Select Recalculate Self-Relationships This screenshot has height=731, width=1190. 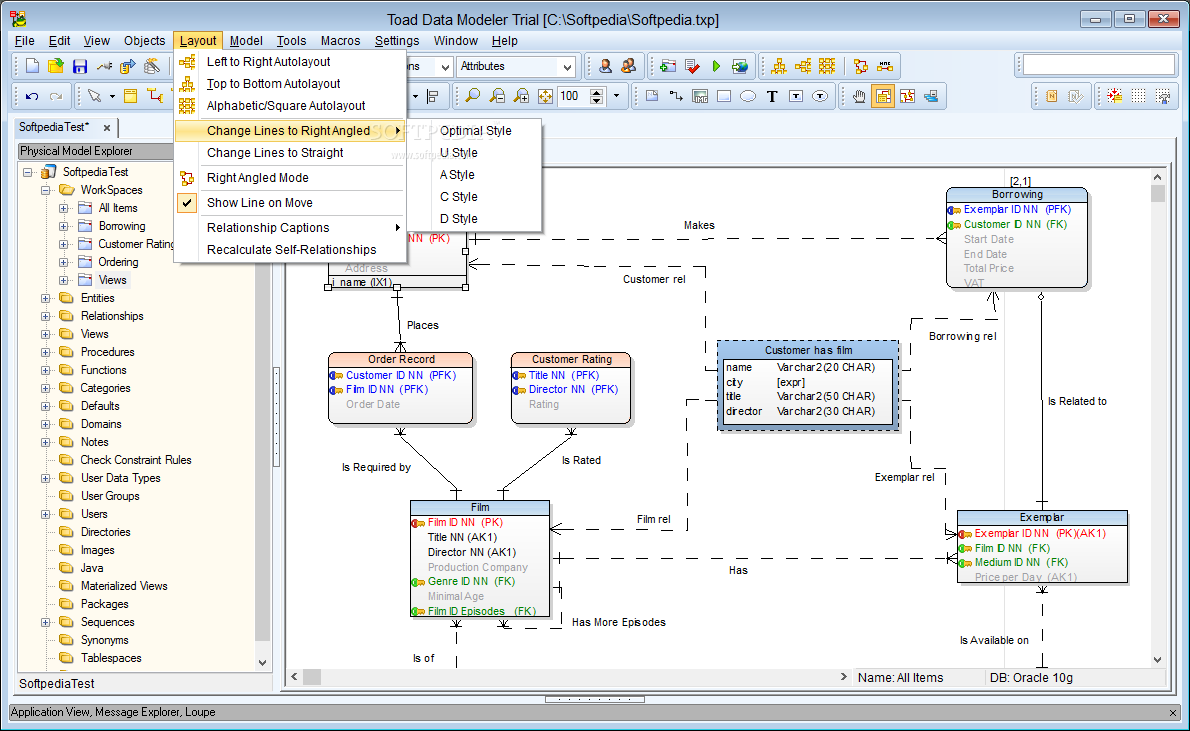[291, 250]
